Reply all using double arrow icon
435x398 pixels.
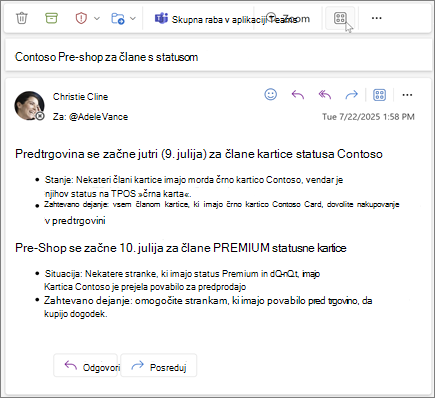325,95
